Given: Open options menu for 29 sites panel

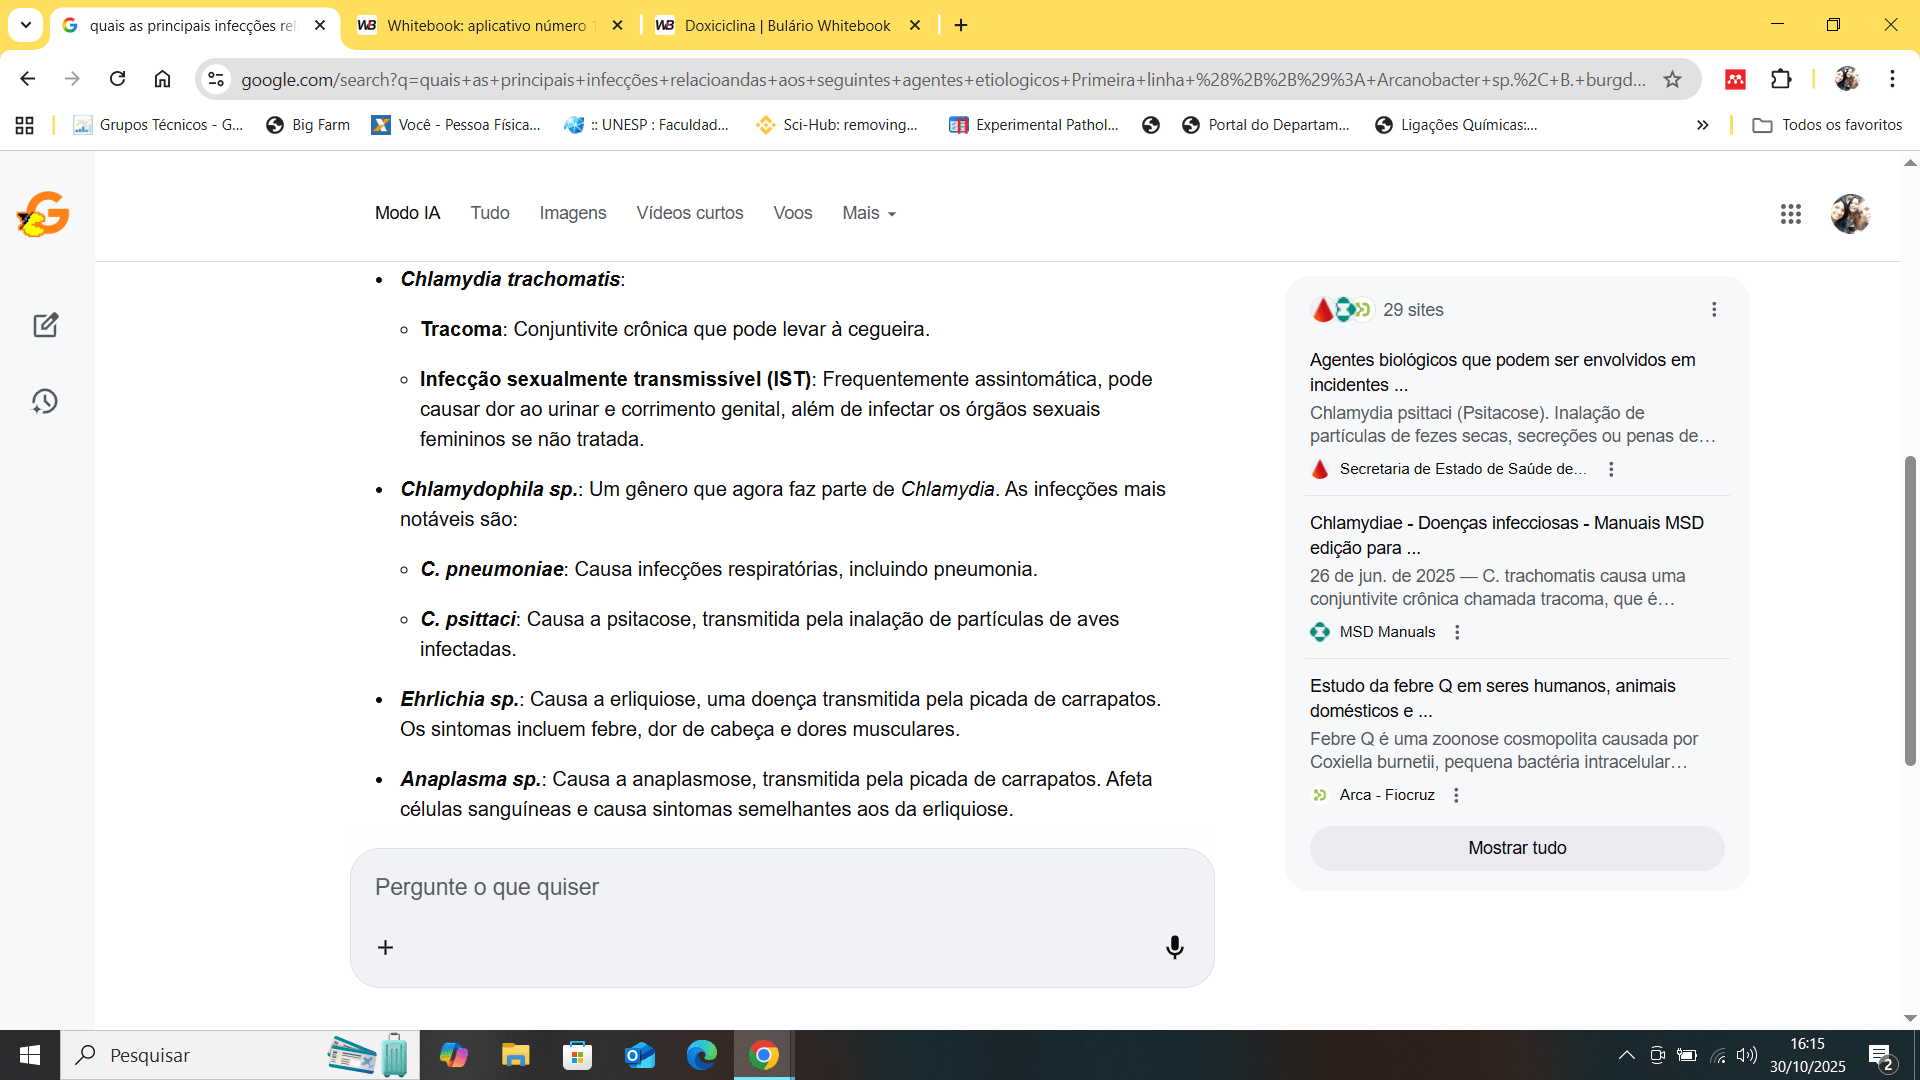Looking at the screenshot, I should pyautogui.click(x=1713, y=310).
